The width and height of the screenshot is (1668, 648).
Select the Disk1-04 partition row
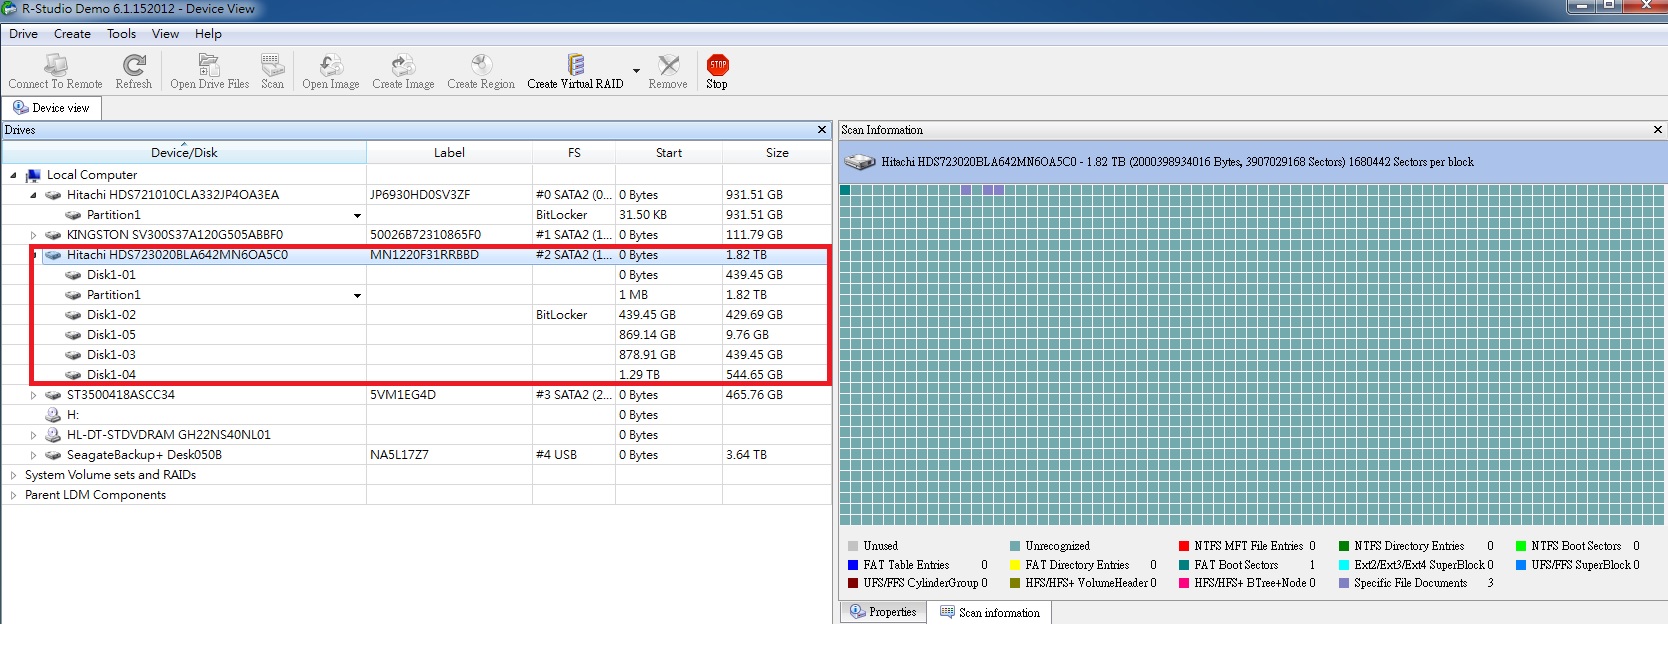(x=111, y=375)
